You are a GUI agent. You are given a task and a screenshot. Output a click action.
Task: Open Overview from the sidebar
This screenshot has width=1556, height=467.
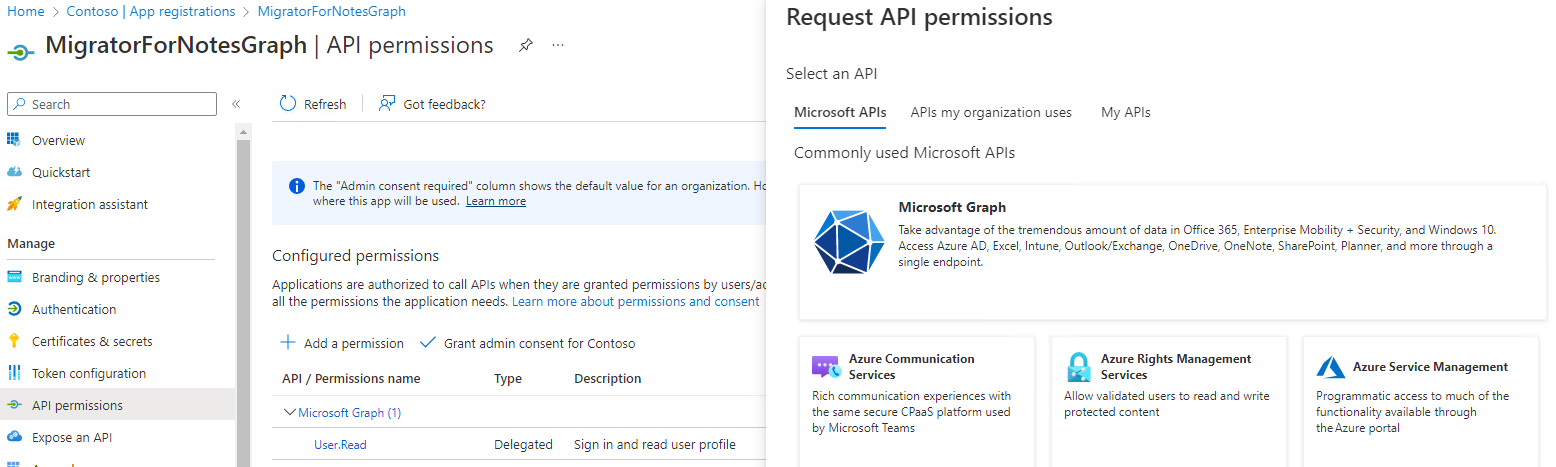click(58, 140)
